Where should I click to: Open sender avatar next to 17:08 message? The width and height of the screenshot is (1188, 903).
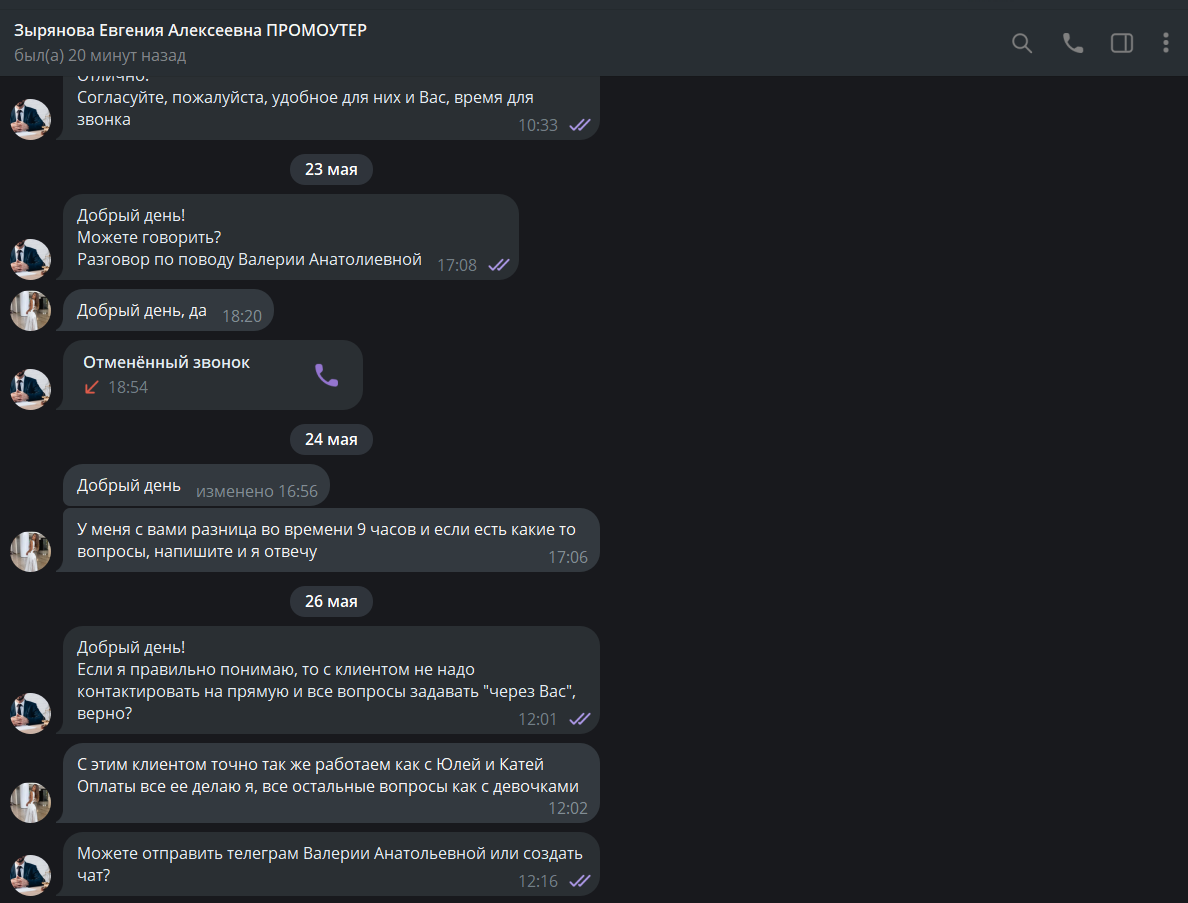click(30, 260)
